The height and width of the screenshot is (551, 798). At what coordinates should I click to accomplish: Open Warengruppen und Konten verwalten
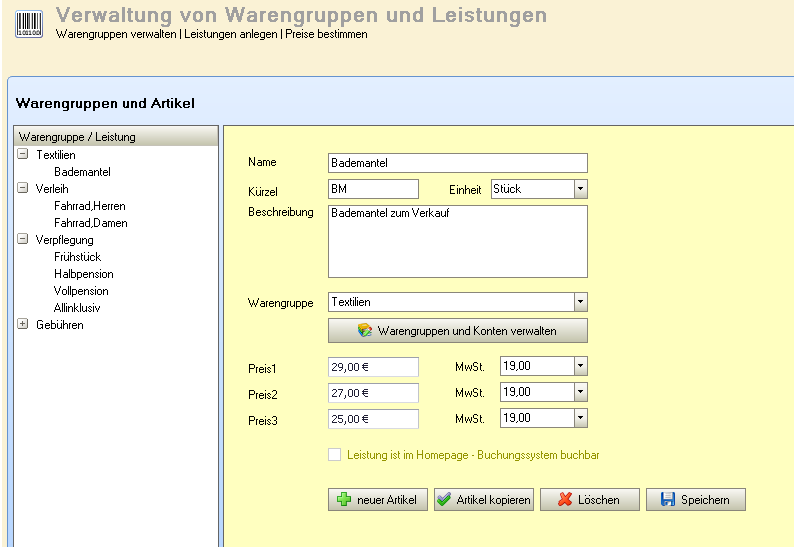(457, 330)
